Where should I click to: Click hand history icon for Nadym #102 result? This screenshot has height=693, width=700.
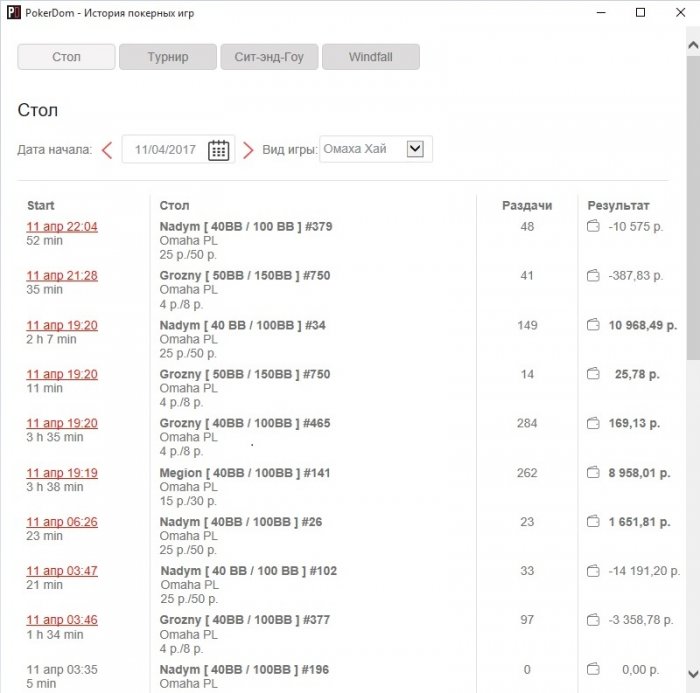(593, 571)
